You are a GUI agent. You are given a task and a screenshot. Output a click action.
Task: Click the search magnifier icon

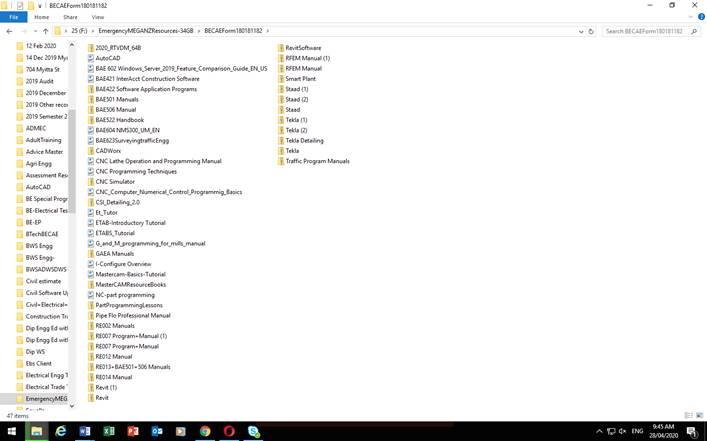(694, 31)
